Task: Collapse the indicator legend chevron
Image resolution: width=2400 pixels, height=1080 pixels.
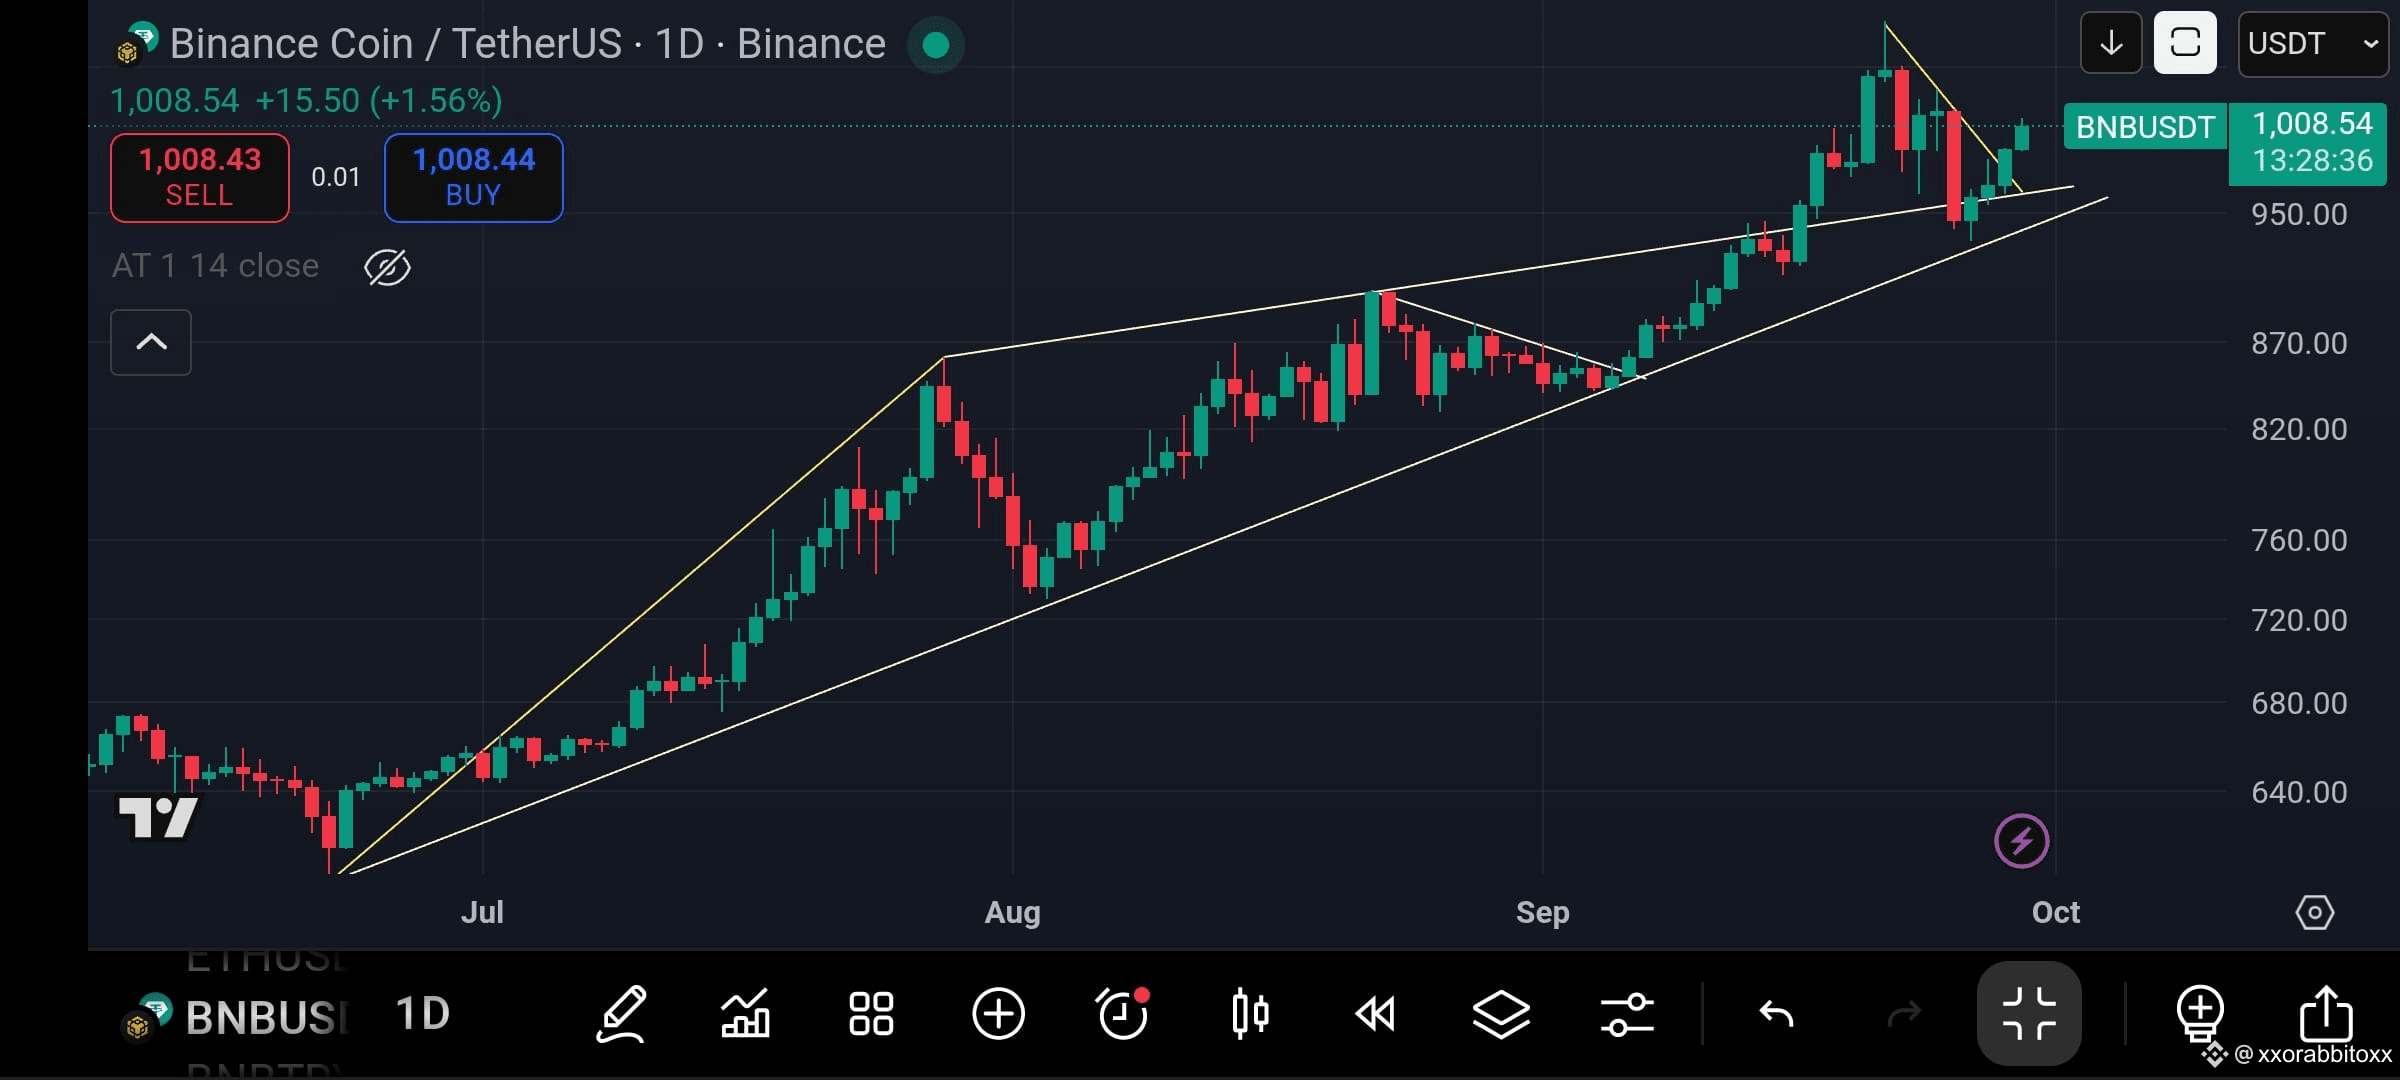Action: 151,342
